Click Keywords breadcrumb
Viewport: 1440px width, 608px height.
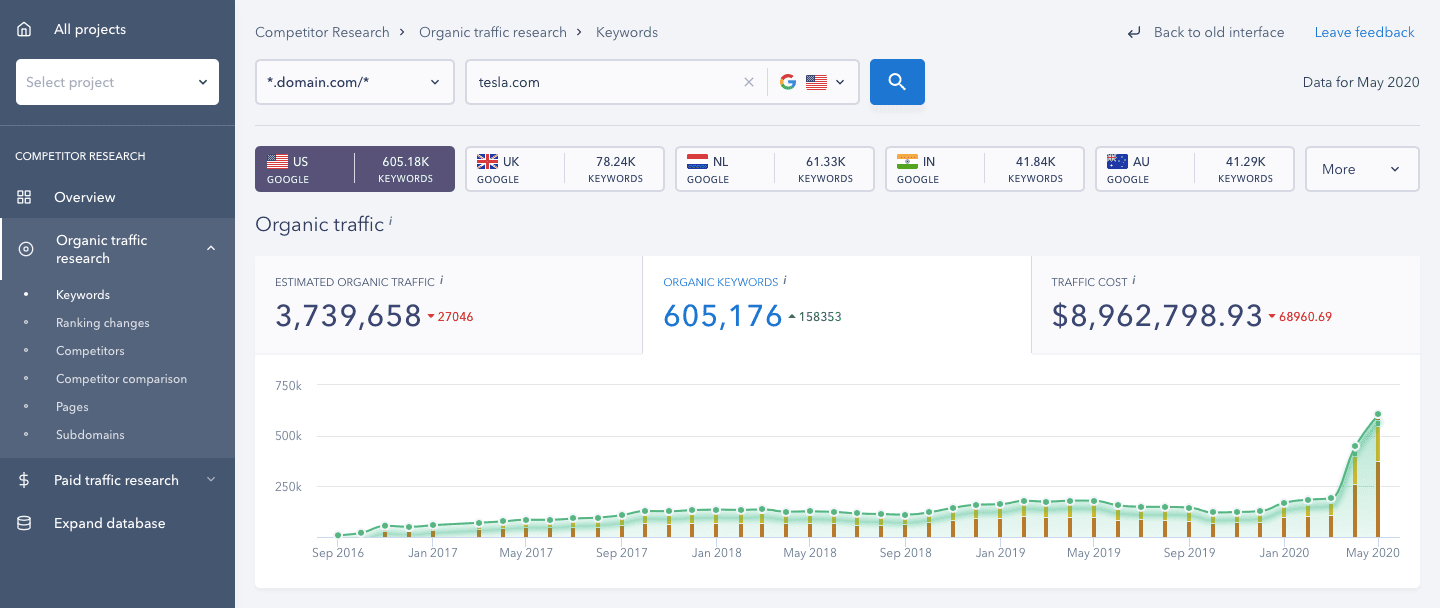627,33
